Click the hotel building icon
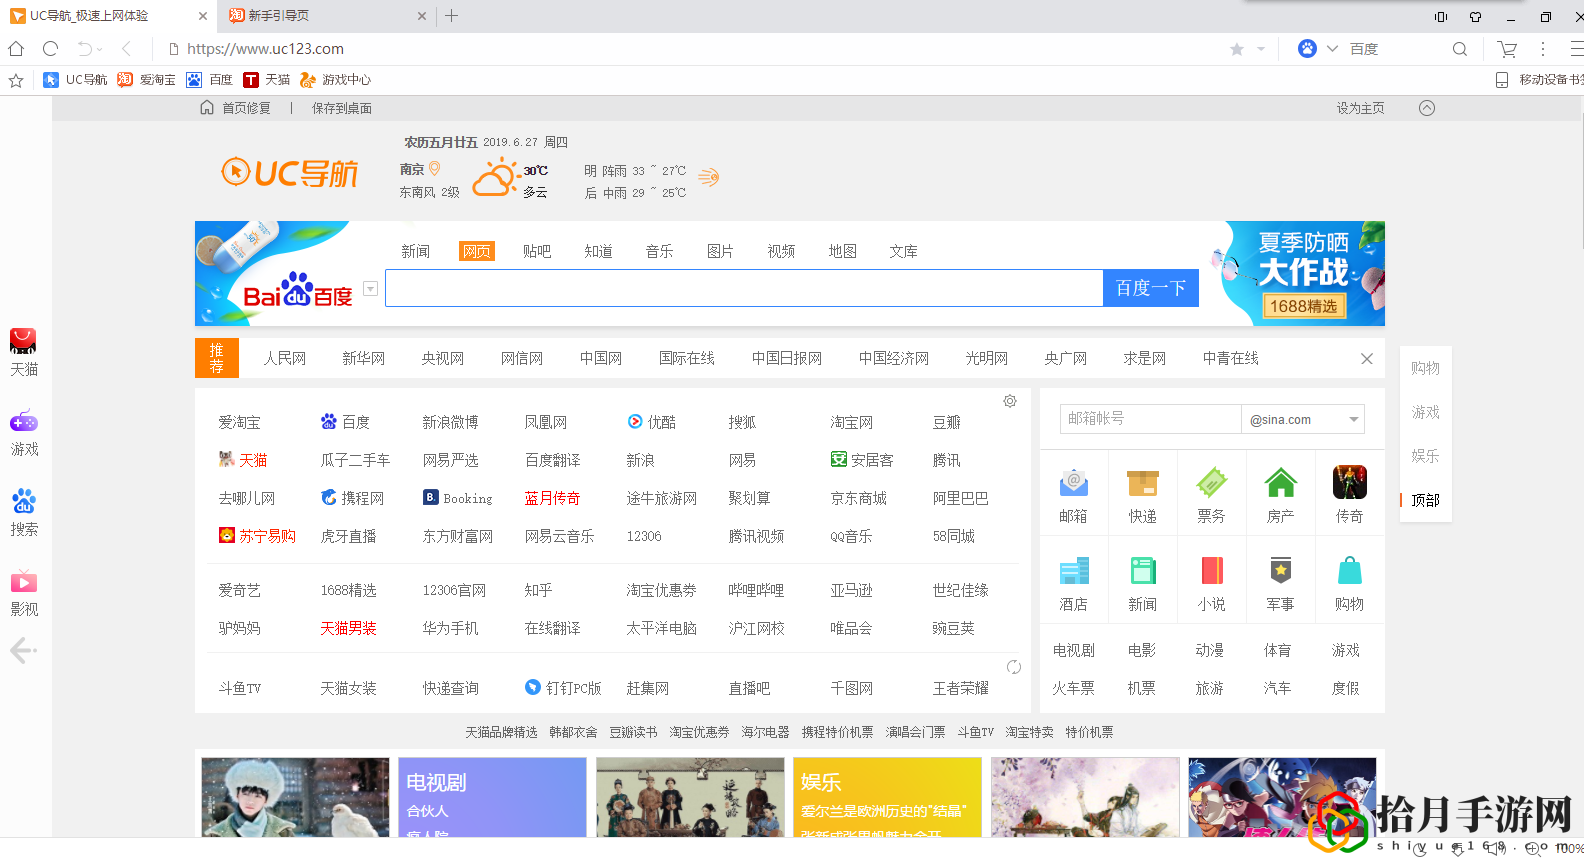Viewport: 1584px width, 859px height. (x=1073, y=571)
